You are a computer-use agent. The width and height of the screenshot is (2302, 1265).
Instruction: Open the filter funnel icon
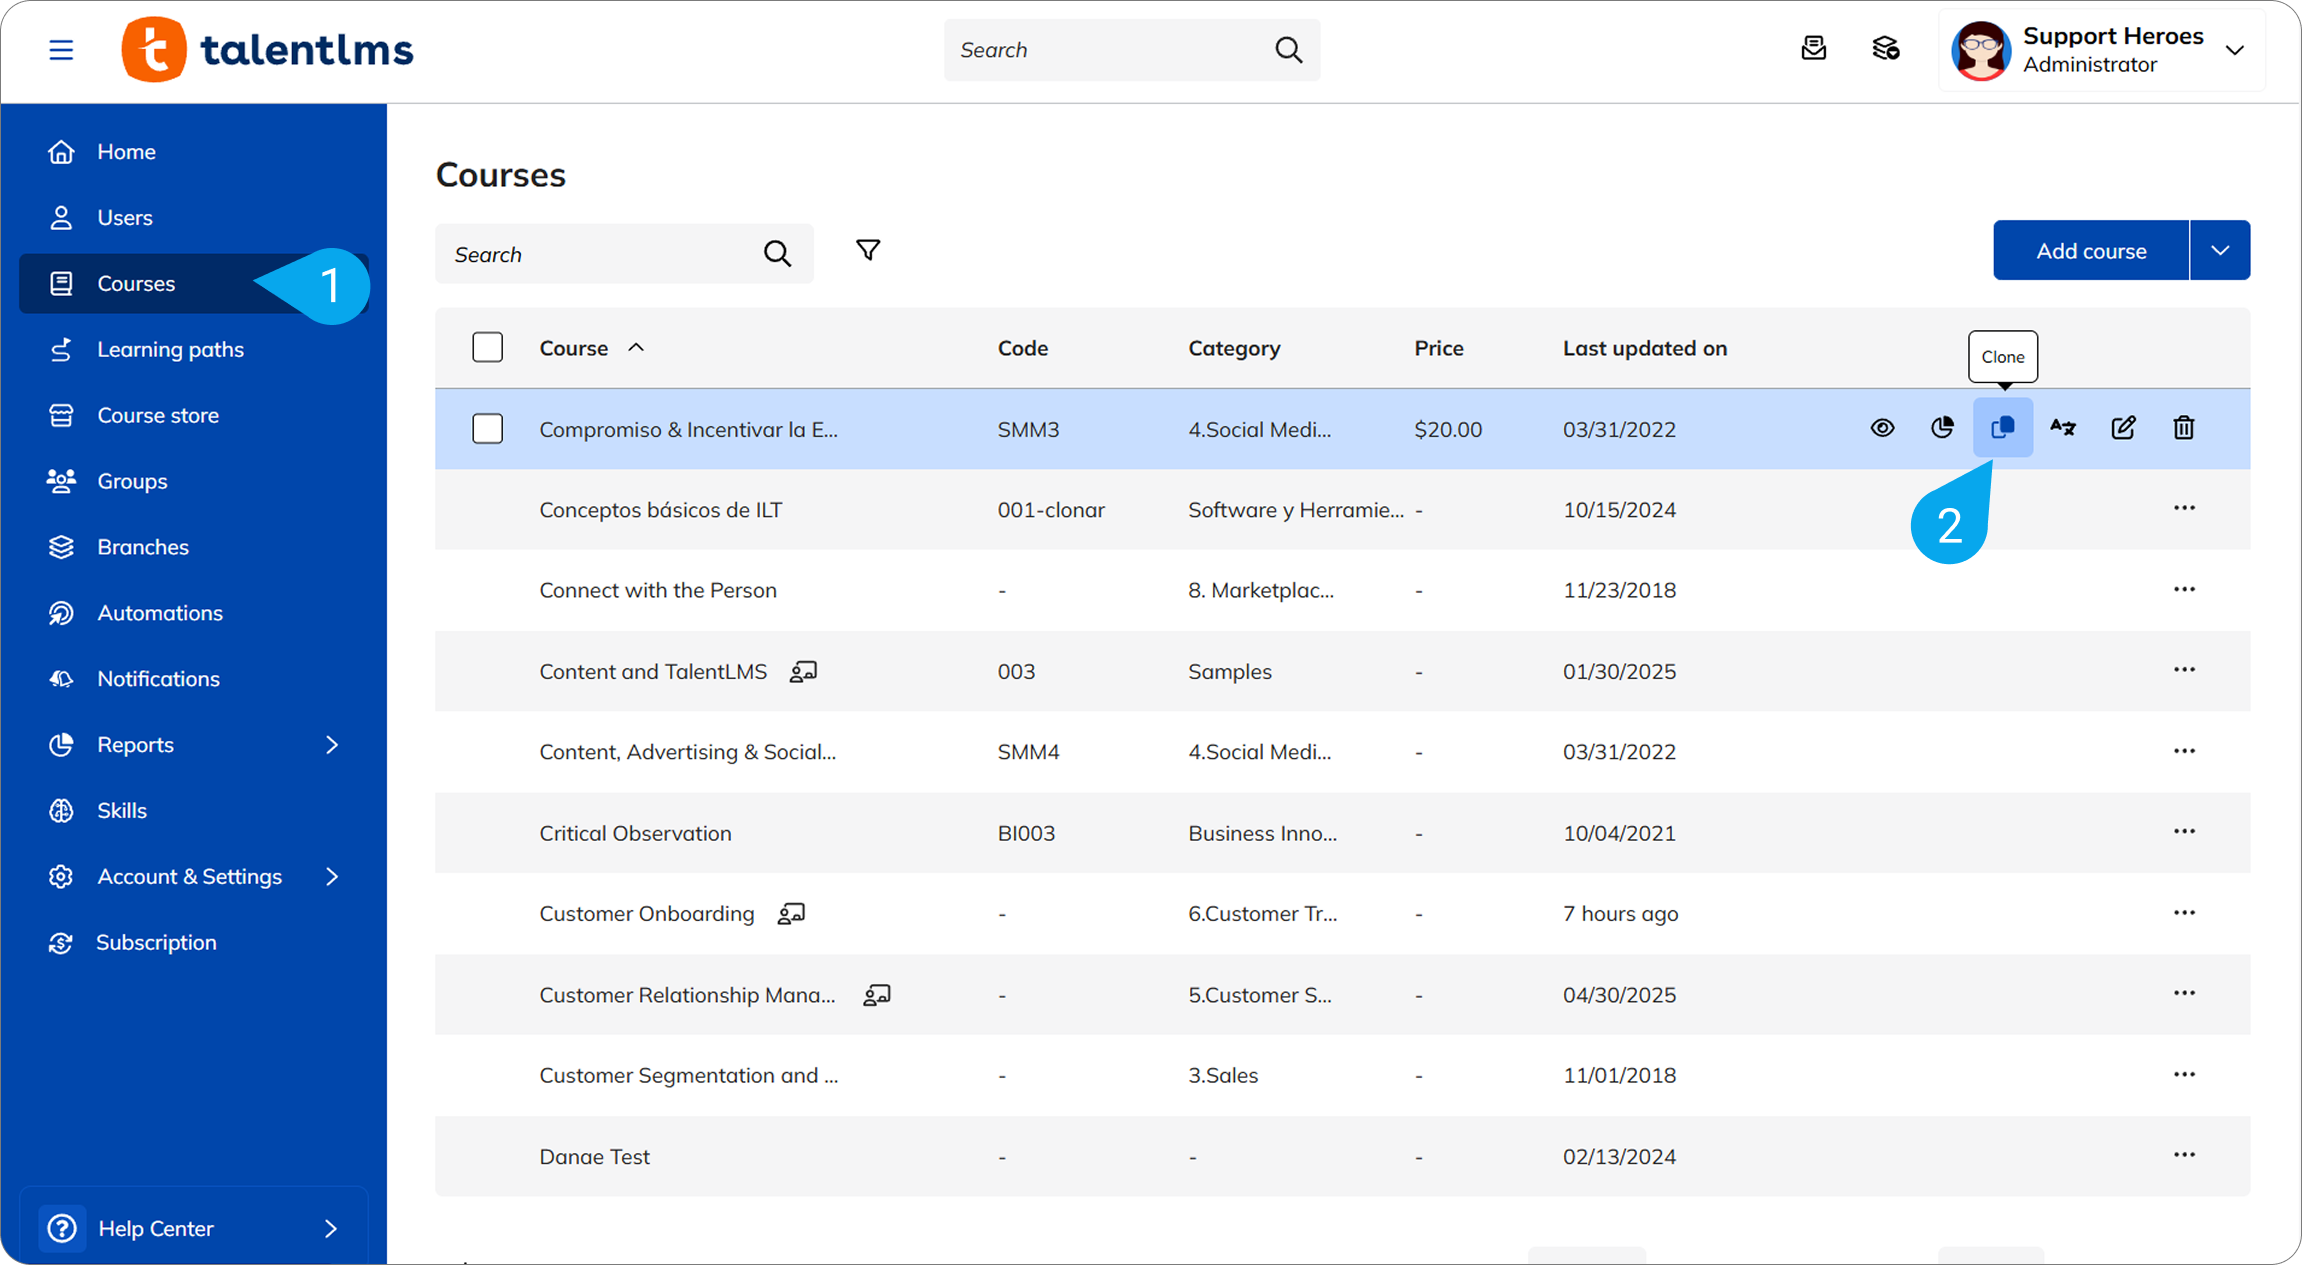(x=868, y=251)
